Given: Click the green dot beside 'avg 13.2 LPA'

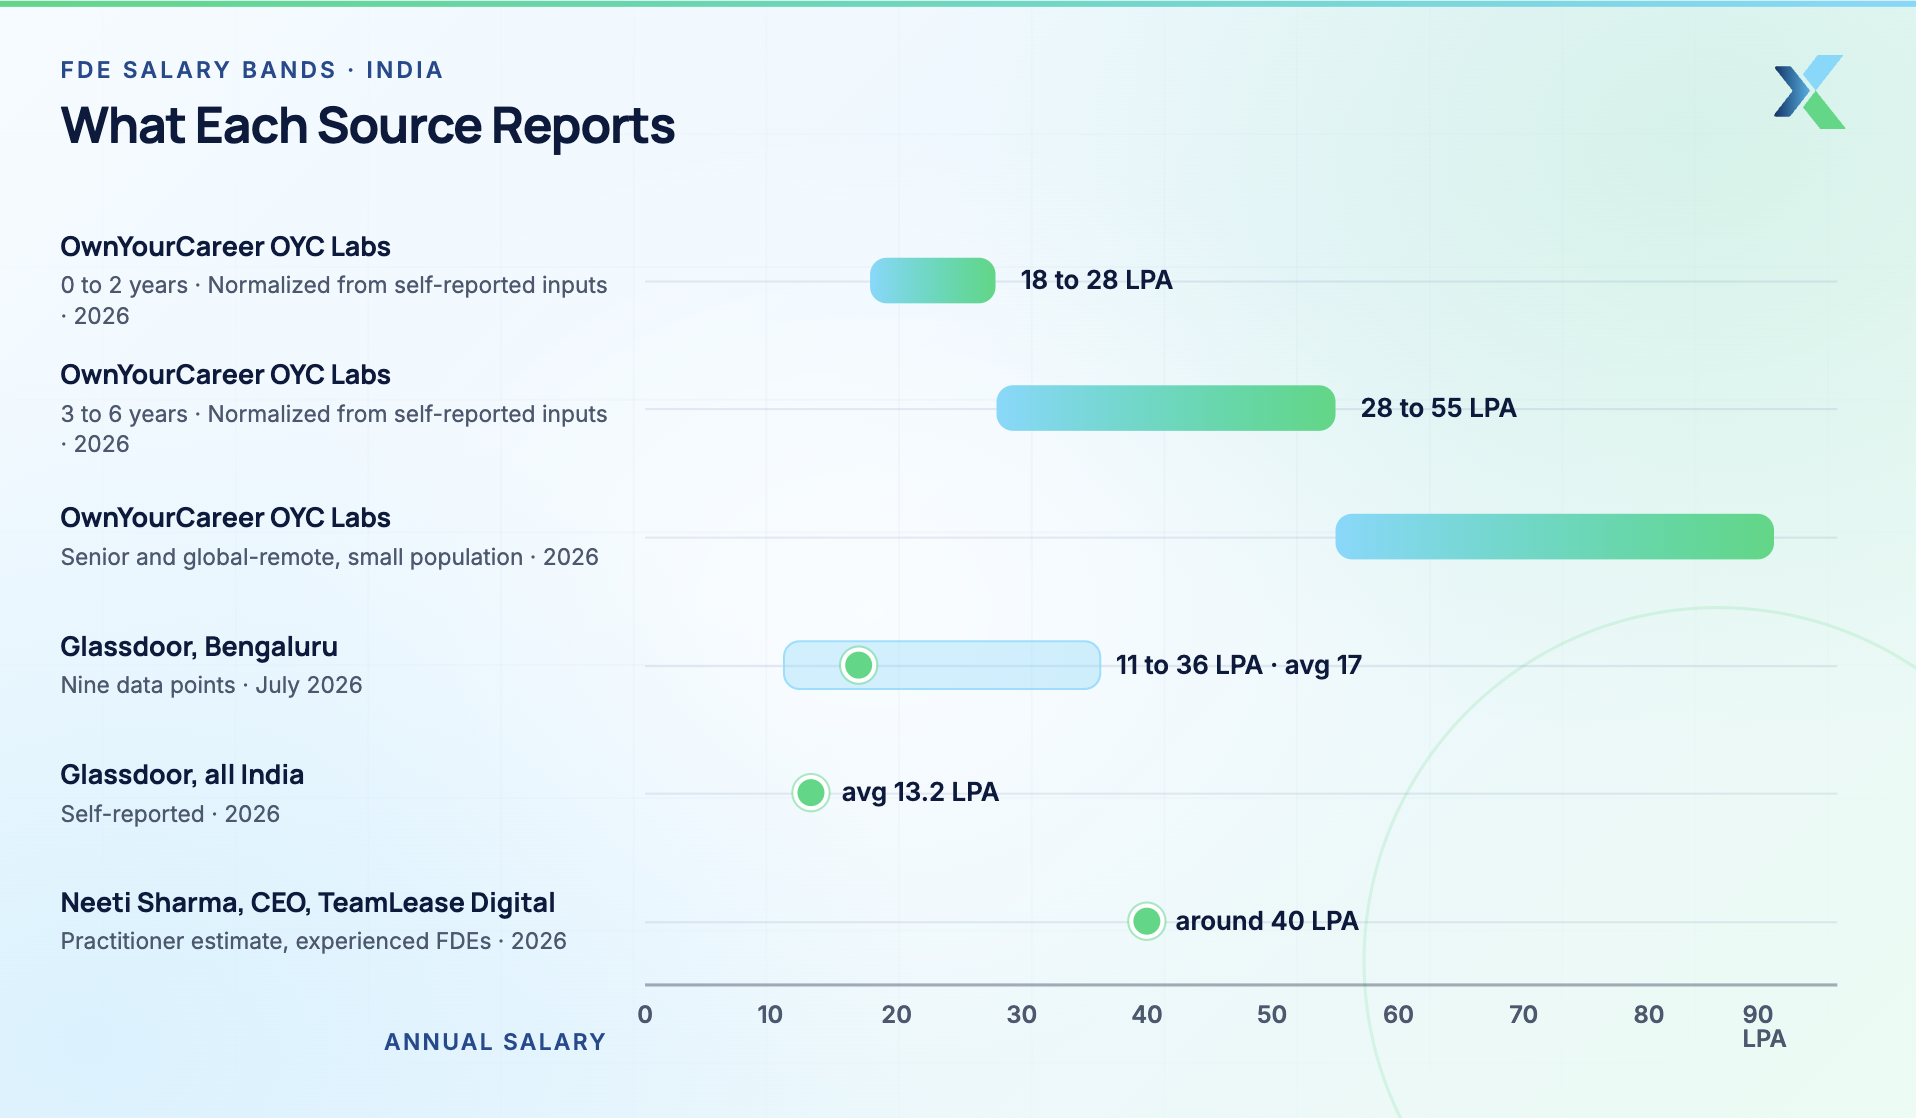Looking at the screenshot, I should pyautogui.click(x=811, y=793).
